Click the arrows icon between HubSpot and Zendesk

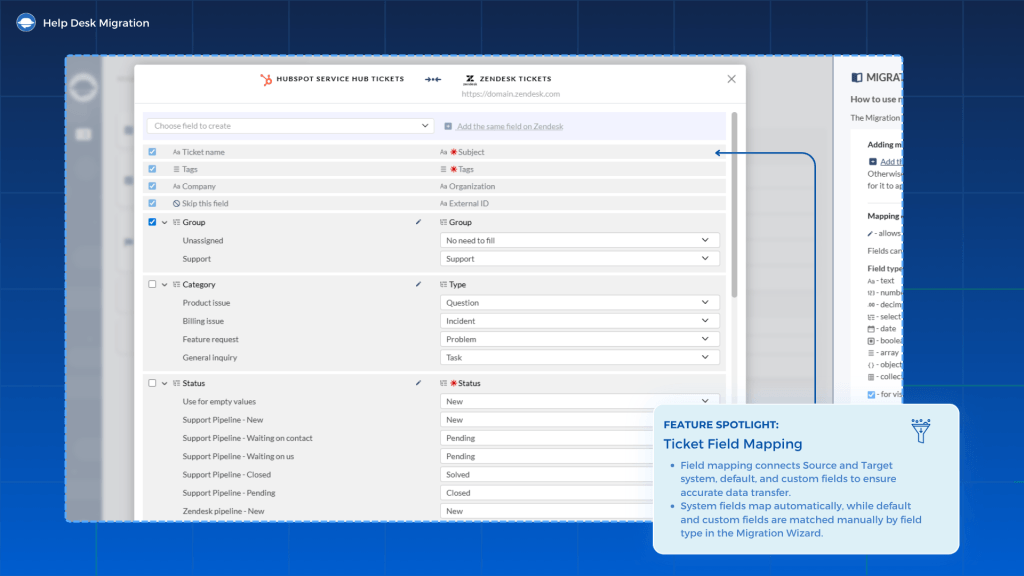tap(433, 79)
